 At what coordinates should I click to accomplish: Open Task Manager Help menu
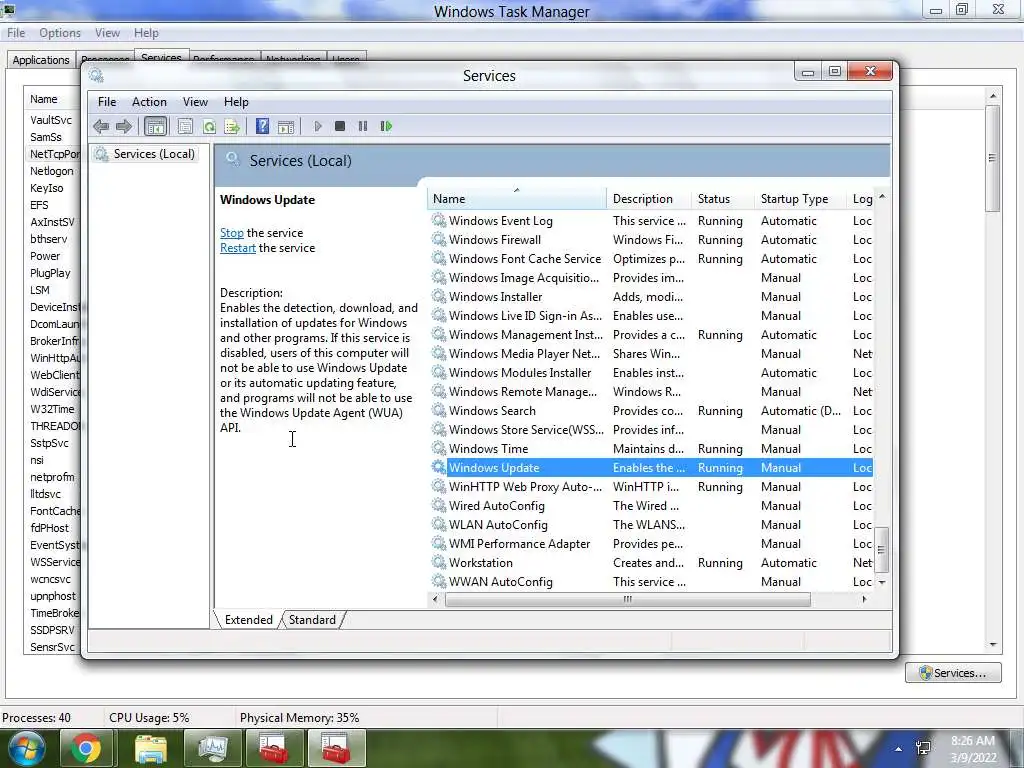coord(146,33)
